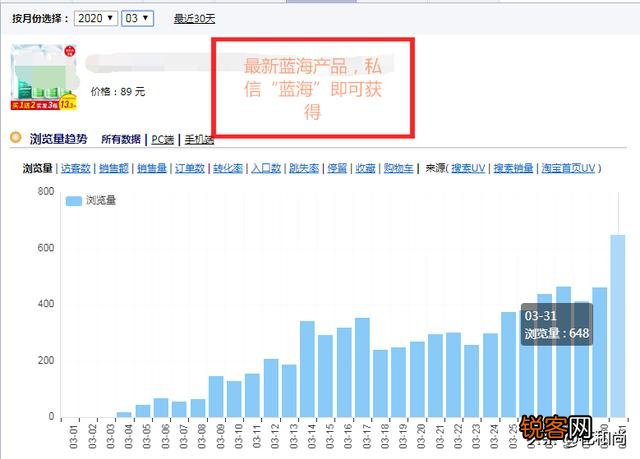Click the 03-19 axis label
640x459 pixels.
[403, 437]
